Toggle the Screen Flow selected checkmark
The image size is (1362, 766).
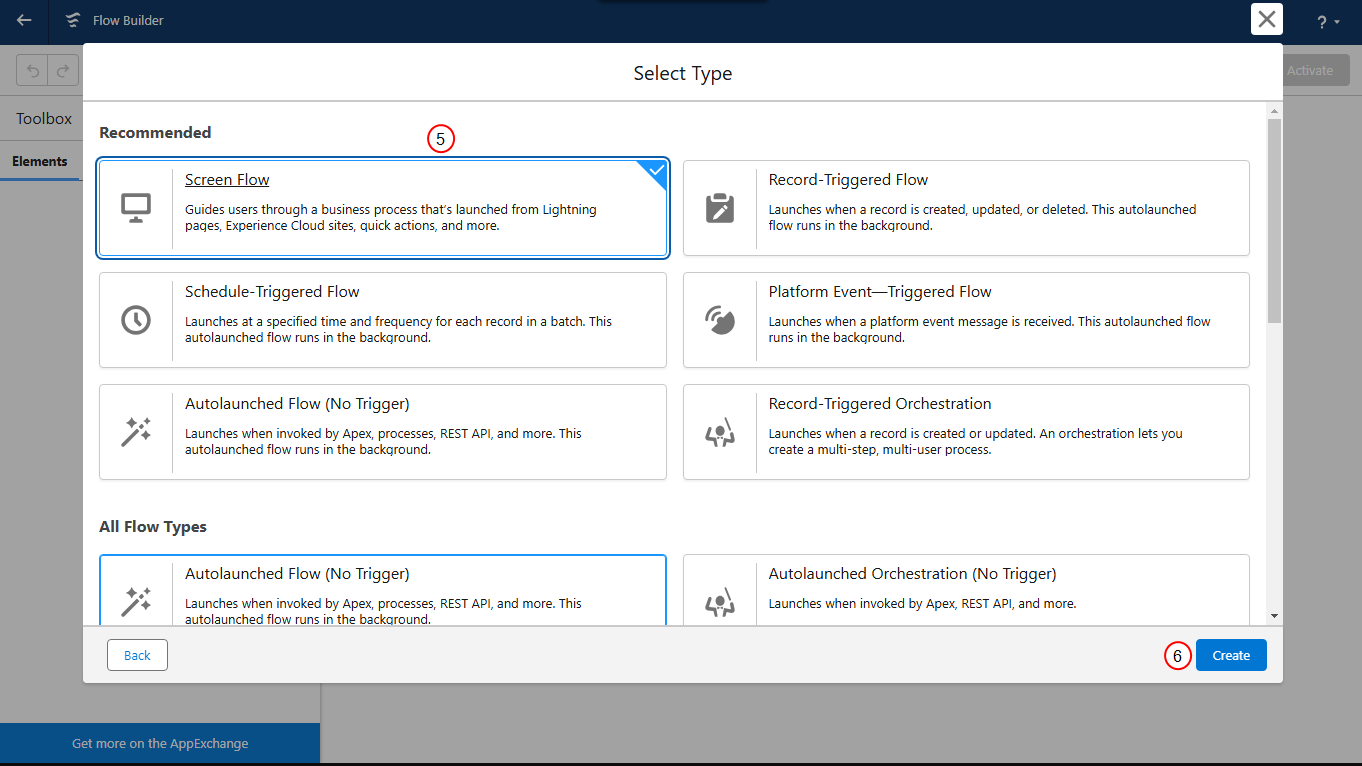(x=655, y=172)
